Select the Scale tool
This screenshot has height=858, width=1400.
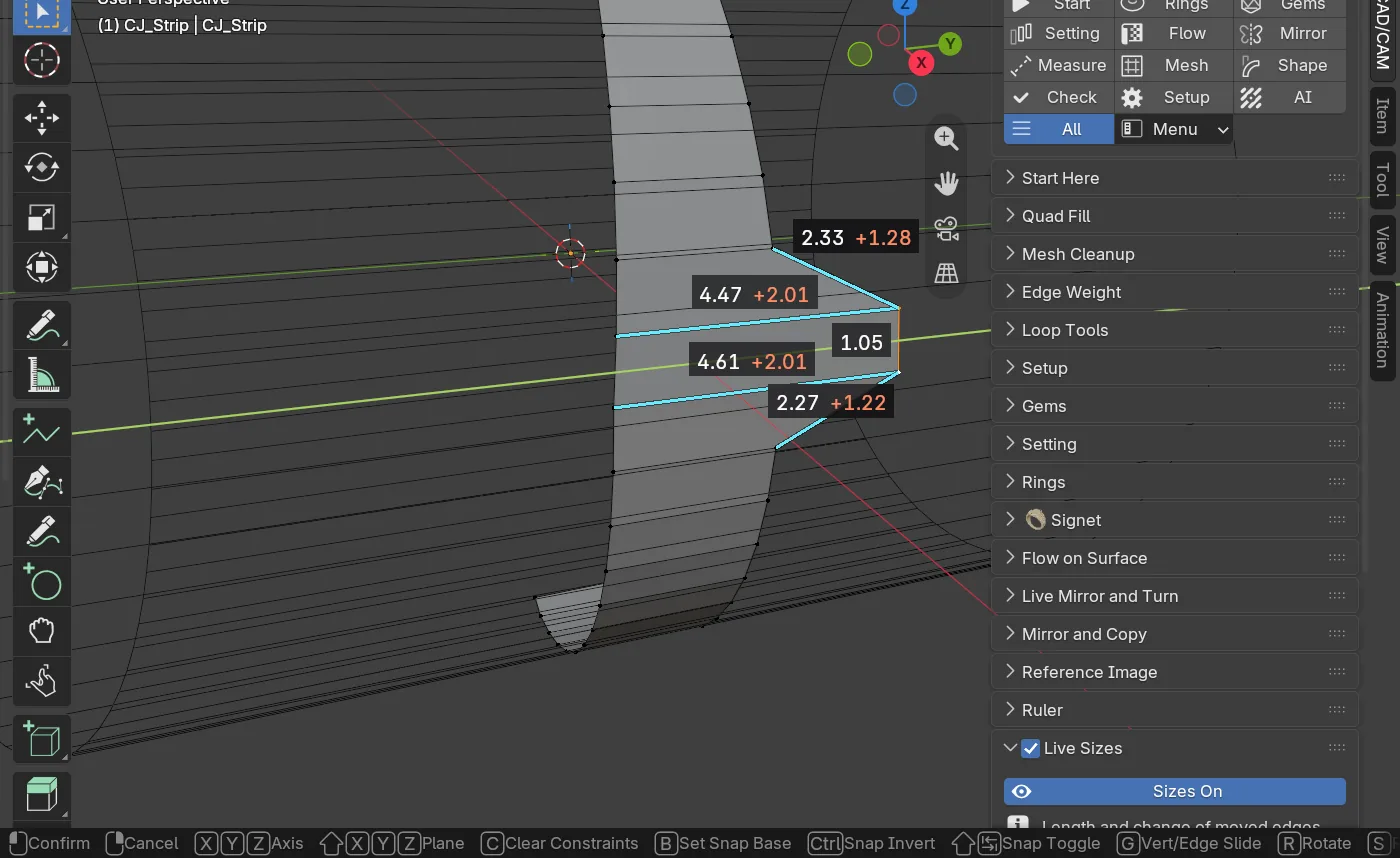pos(41,217)
